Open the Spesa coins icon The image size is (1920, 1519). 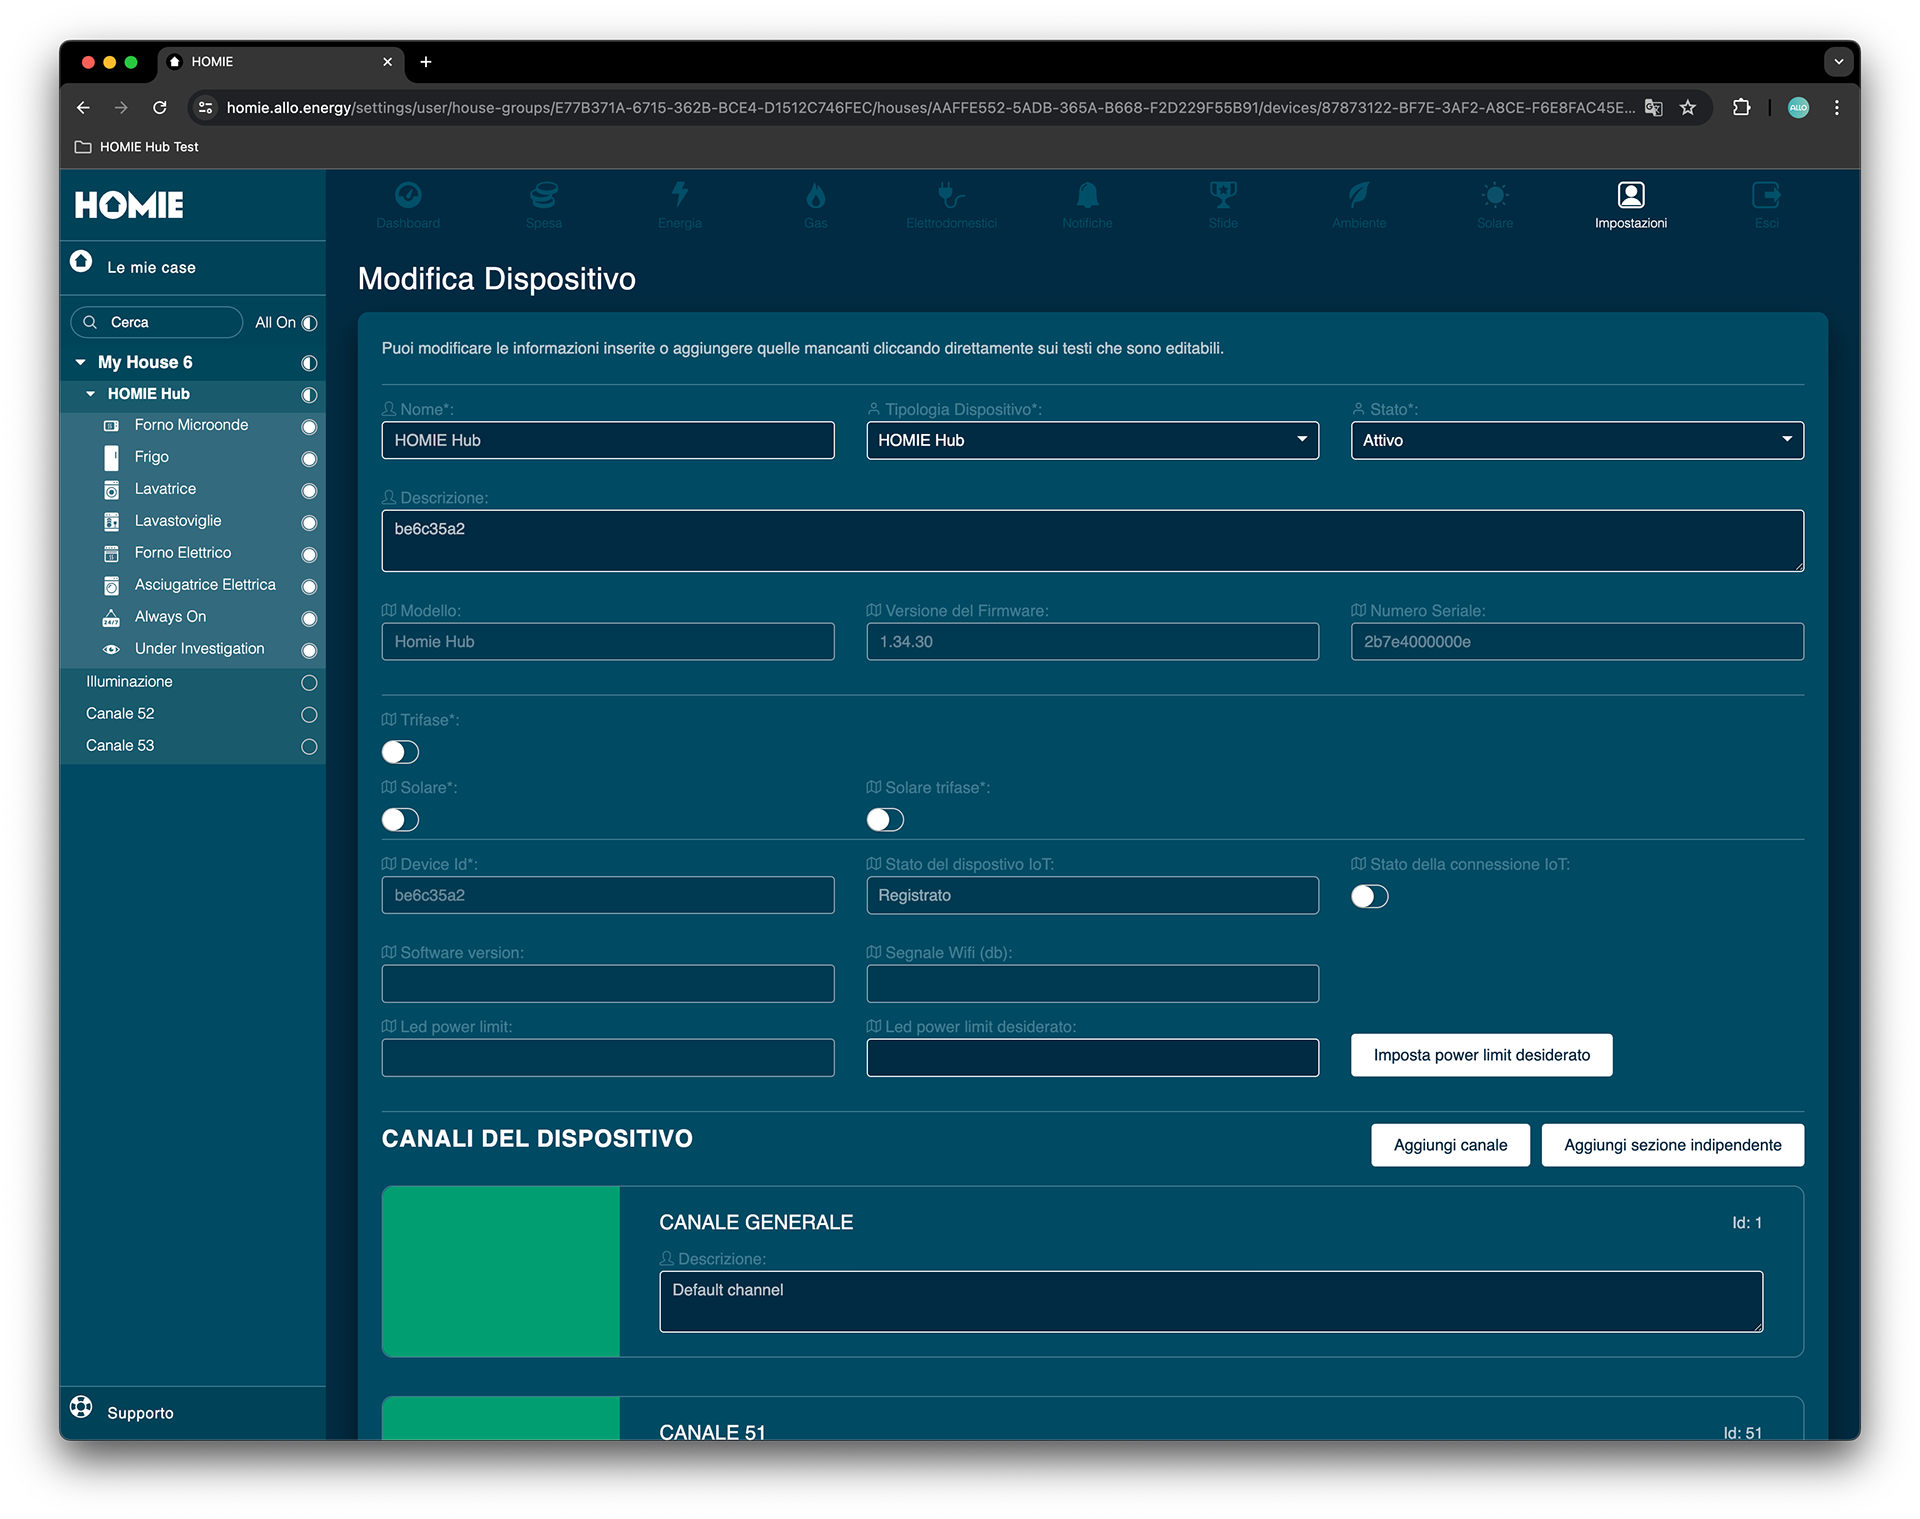544,195
